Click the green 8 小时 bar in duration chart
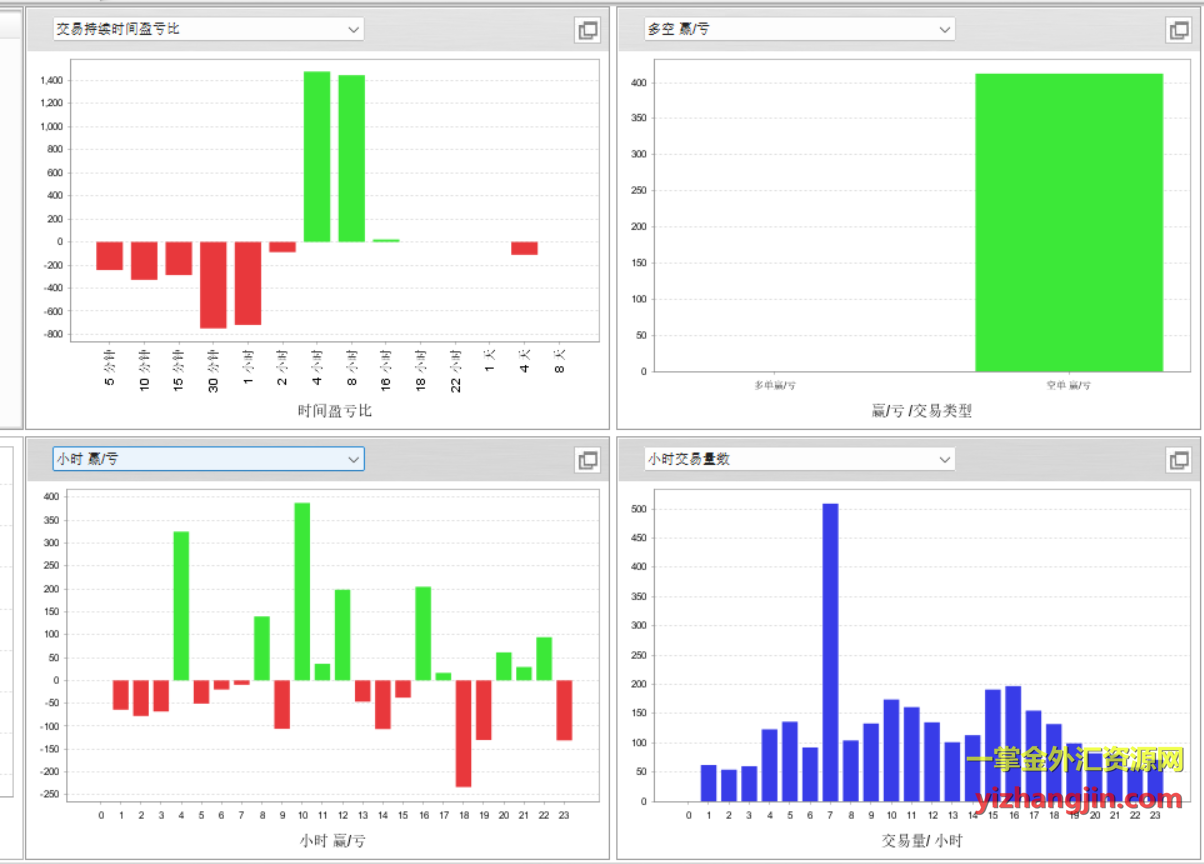Screen dimensions: 1204x864 [352, 159]
